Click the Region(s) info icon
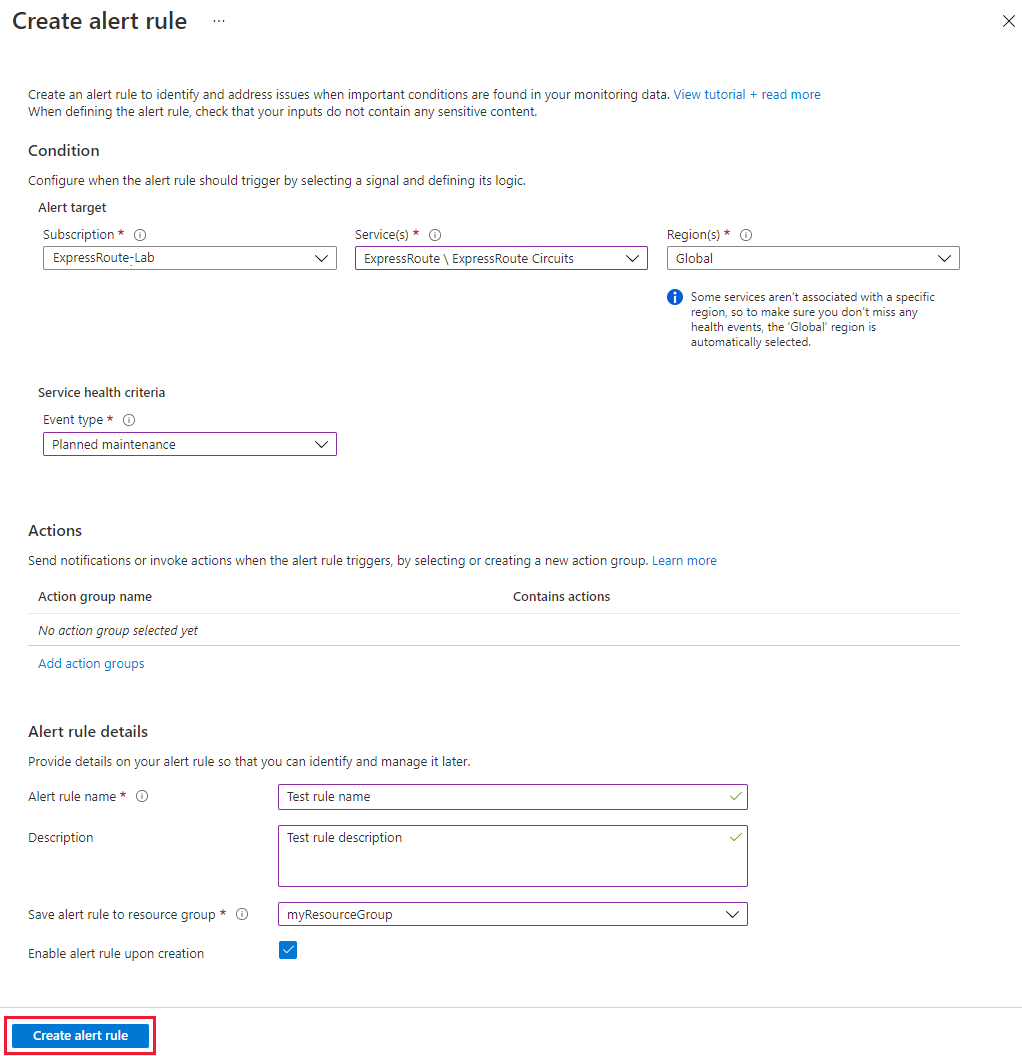Viewport: 1022px width, 1056px height. click(x=746, y=235)
